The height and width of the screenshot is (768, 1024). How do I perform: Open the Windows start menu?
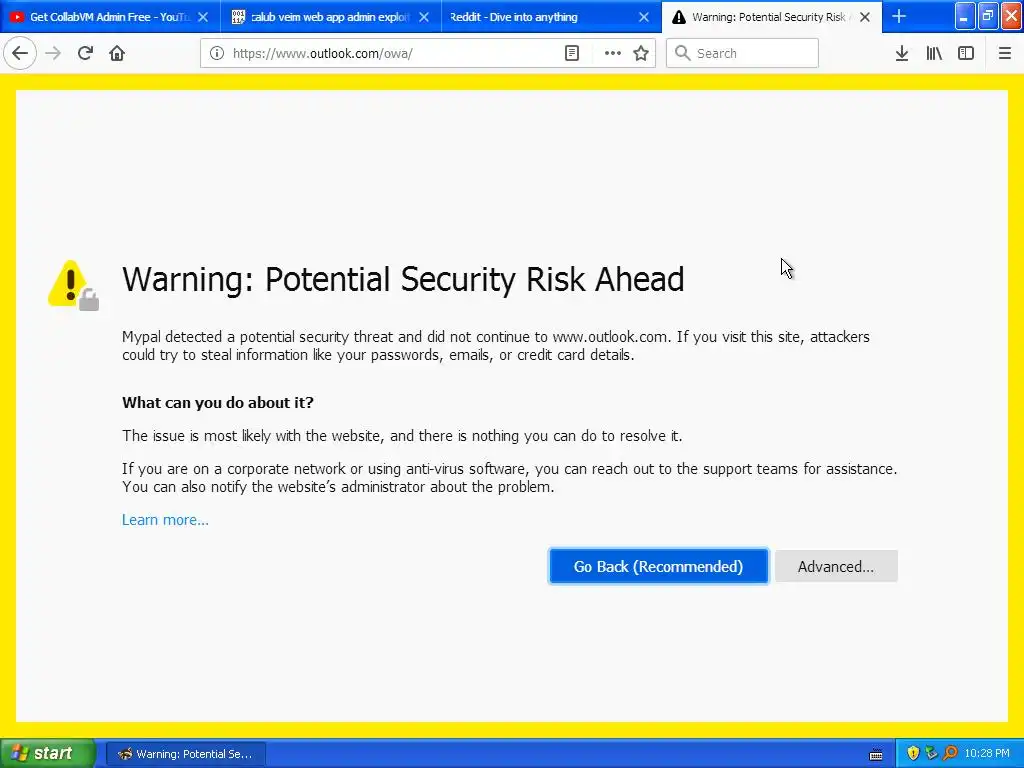click(47, 754)
